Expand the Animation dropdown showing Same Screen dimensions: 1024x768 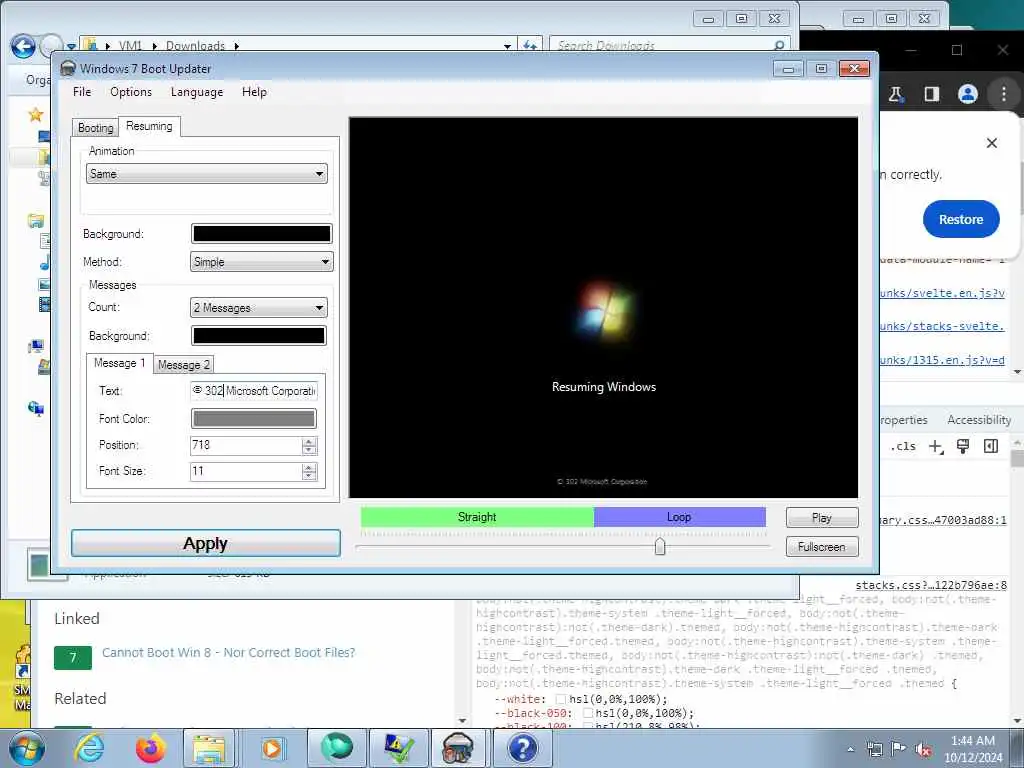coord(206,174)
